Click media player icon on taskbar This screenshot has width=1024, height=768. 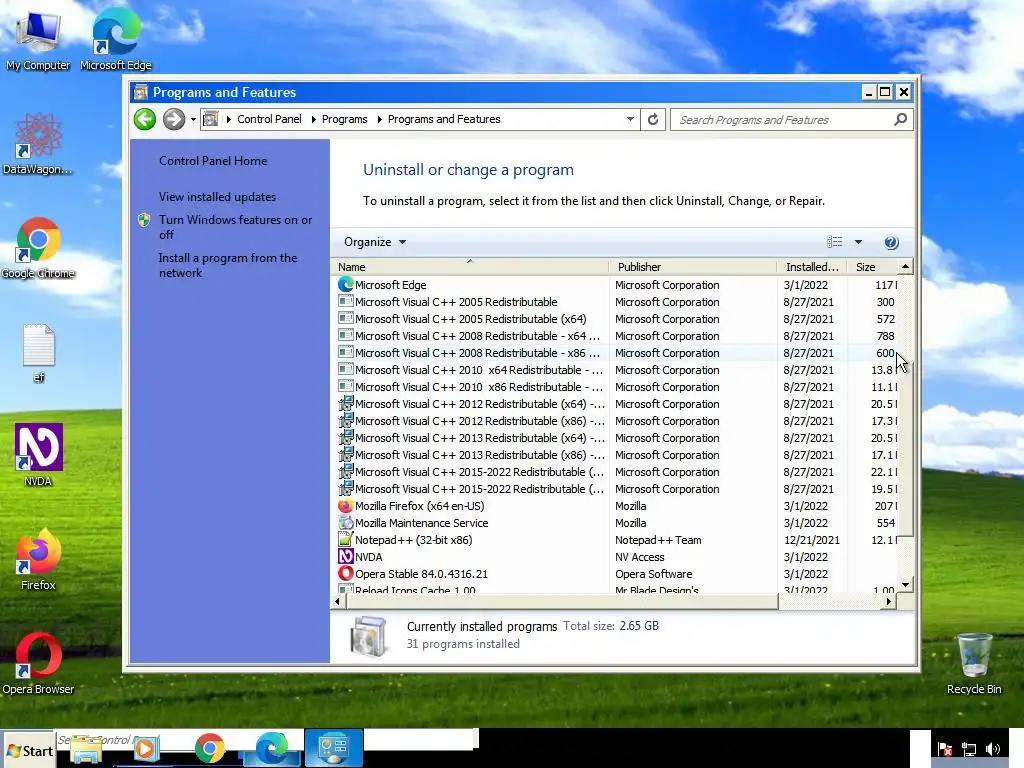pos(146,748)
